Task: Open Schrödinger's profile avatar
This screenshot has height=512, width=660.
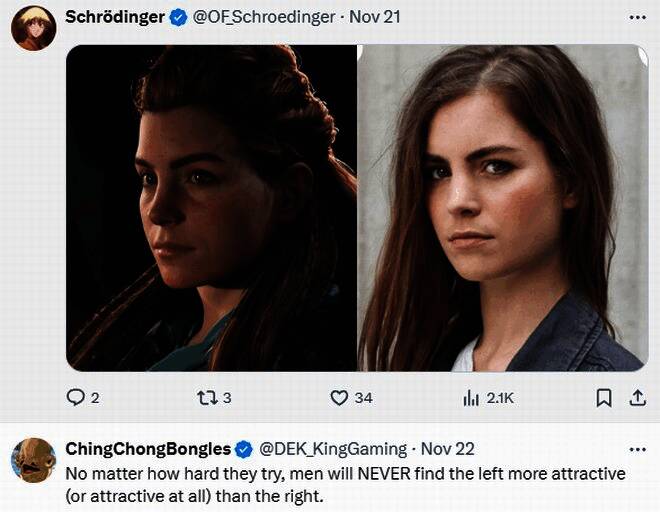Action: pyautogui.click(x=33, y=27)
